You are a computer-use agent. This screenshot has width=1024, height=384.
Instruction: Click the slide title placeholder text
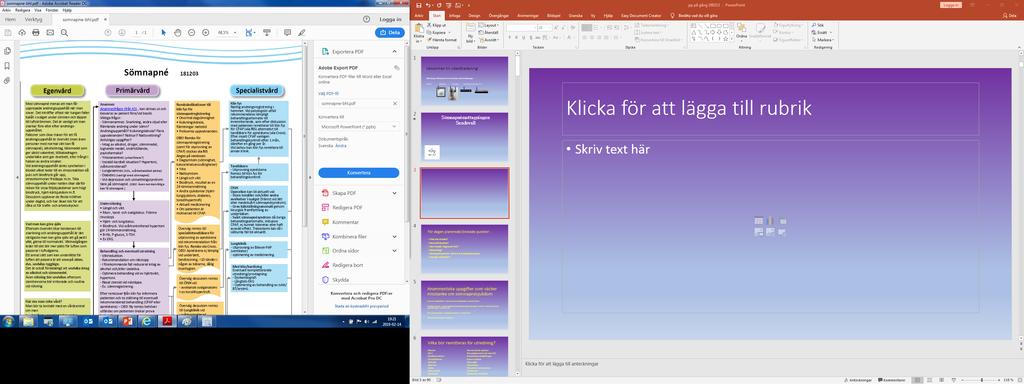(x=689, y=108)
